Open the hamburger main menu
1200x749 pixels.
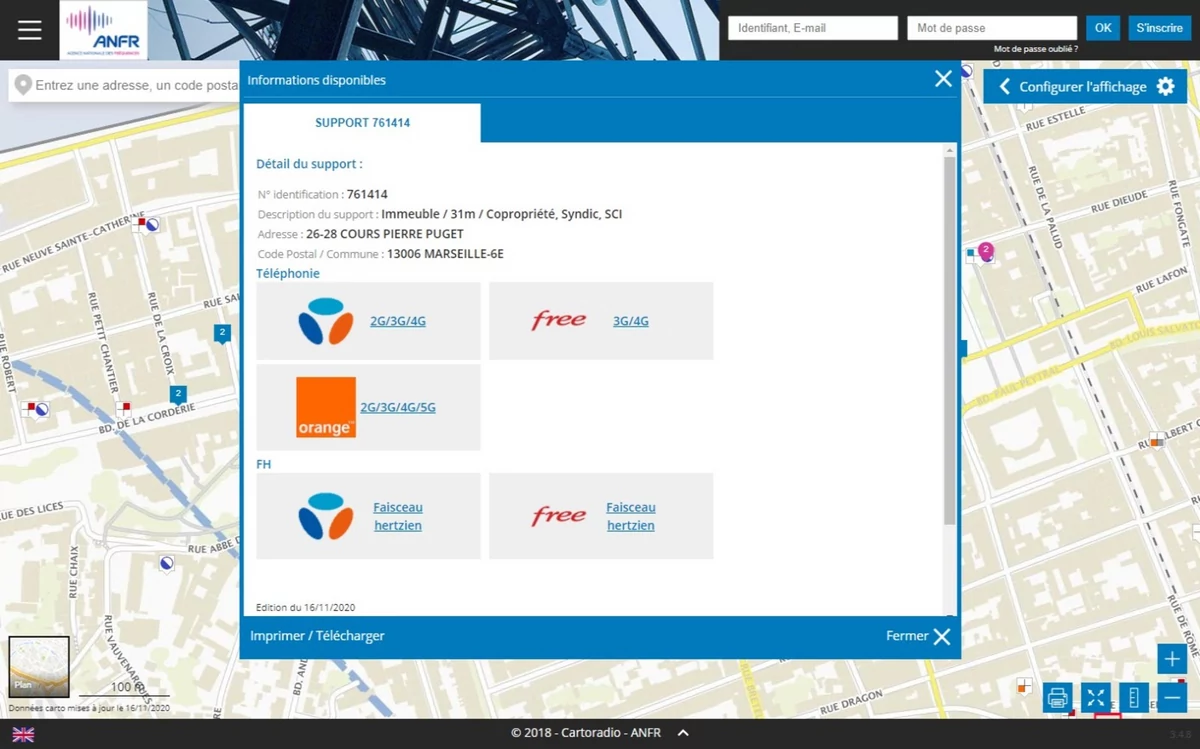[30, 30]
